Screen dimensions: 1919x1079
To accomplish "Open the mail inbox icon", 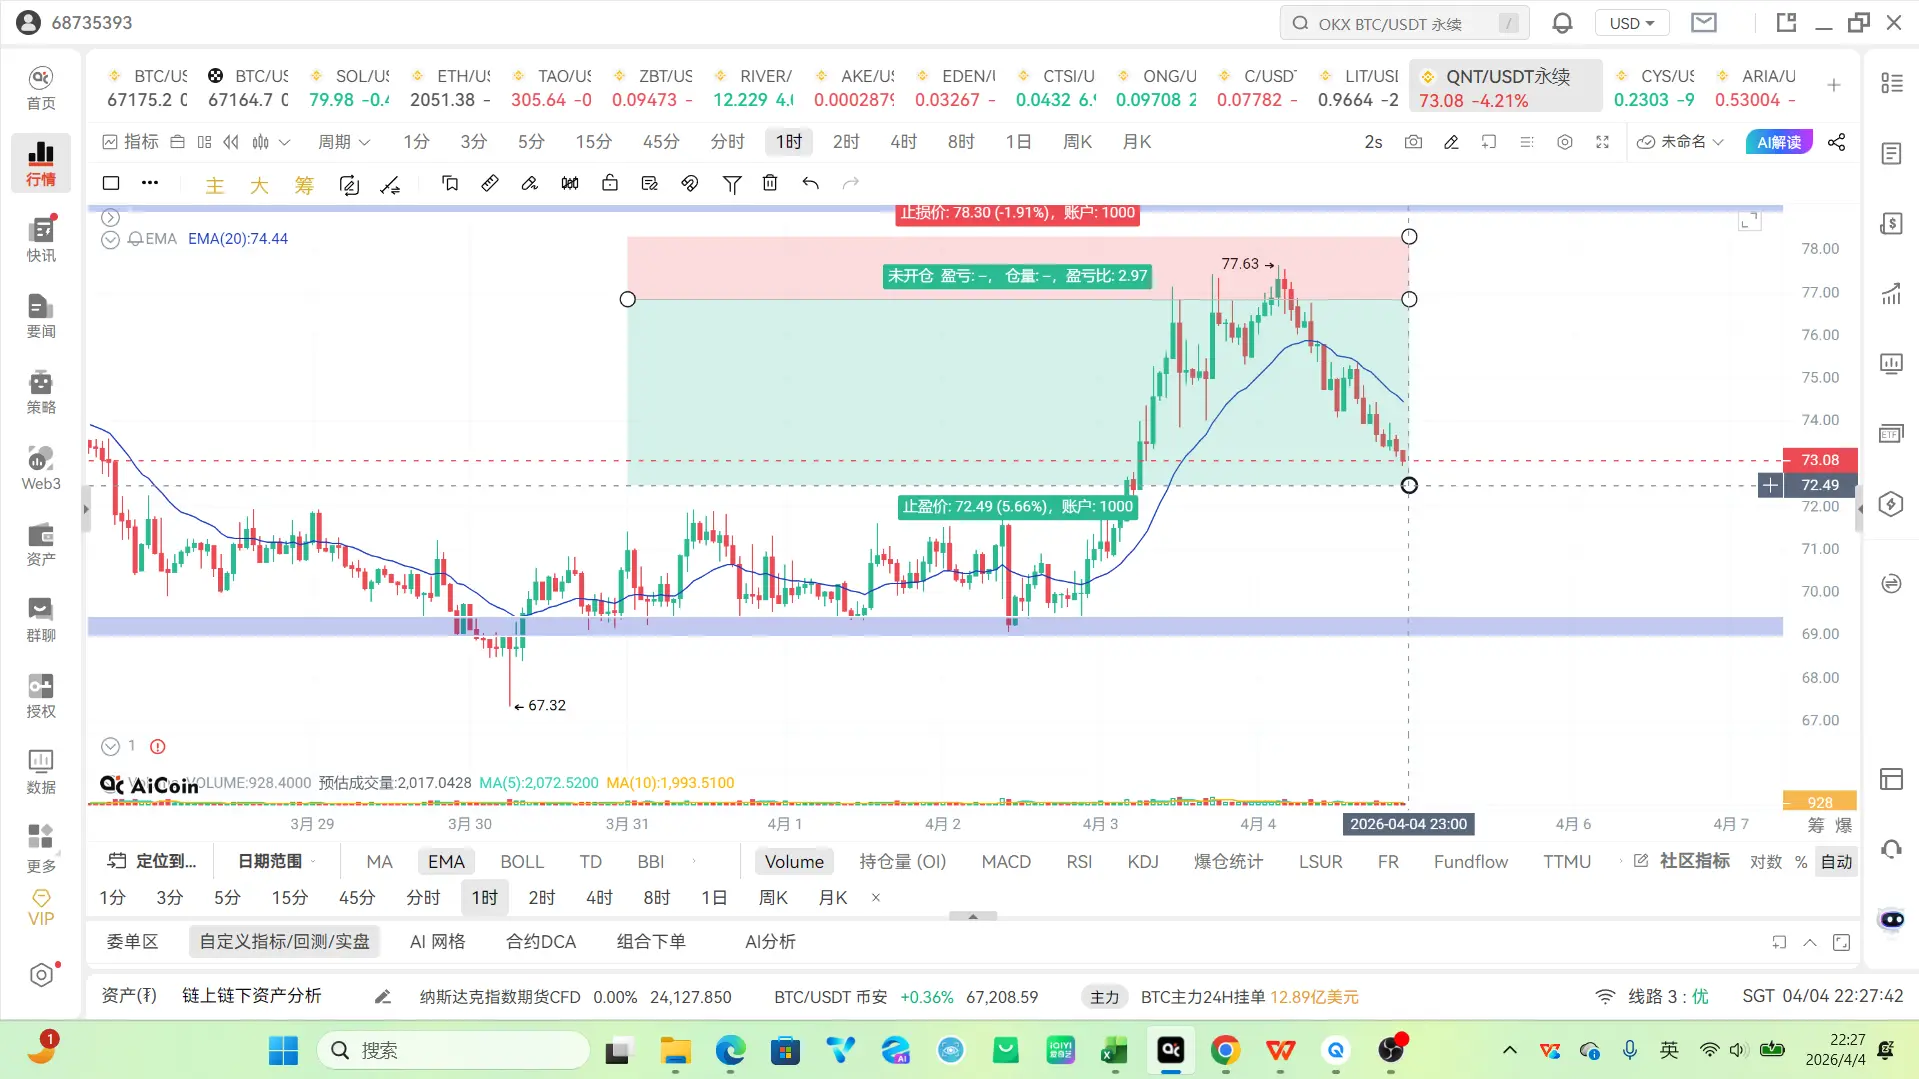I will click(x=1704, y=23).
